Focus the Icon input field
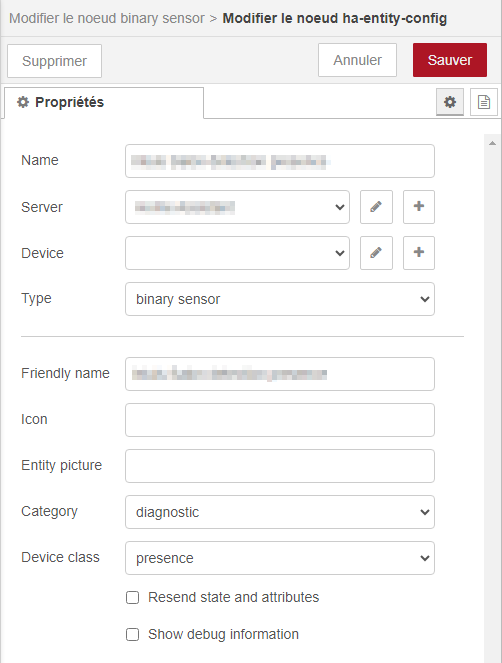502x663 pixels. 280,420
